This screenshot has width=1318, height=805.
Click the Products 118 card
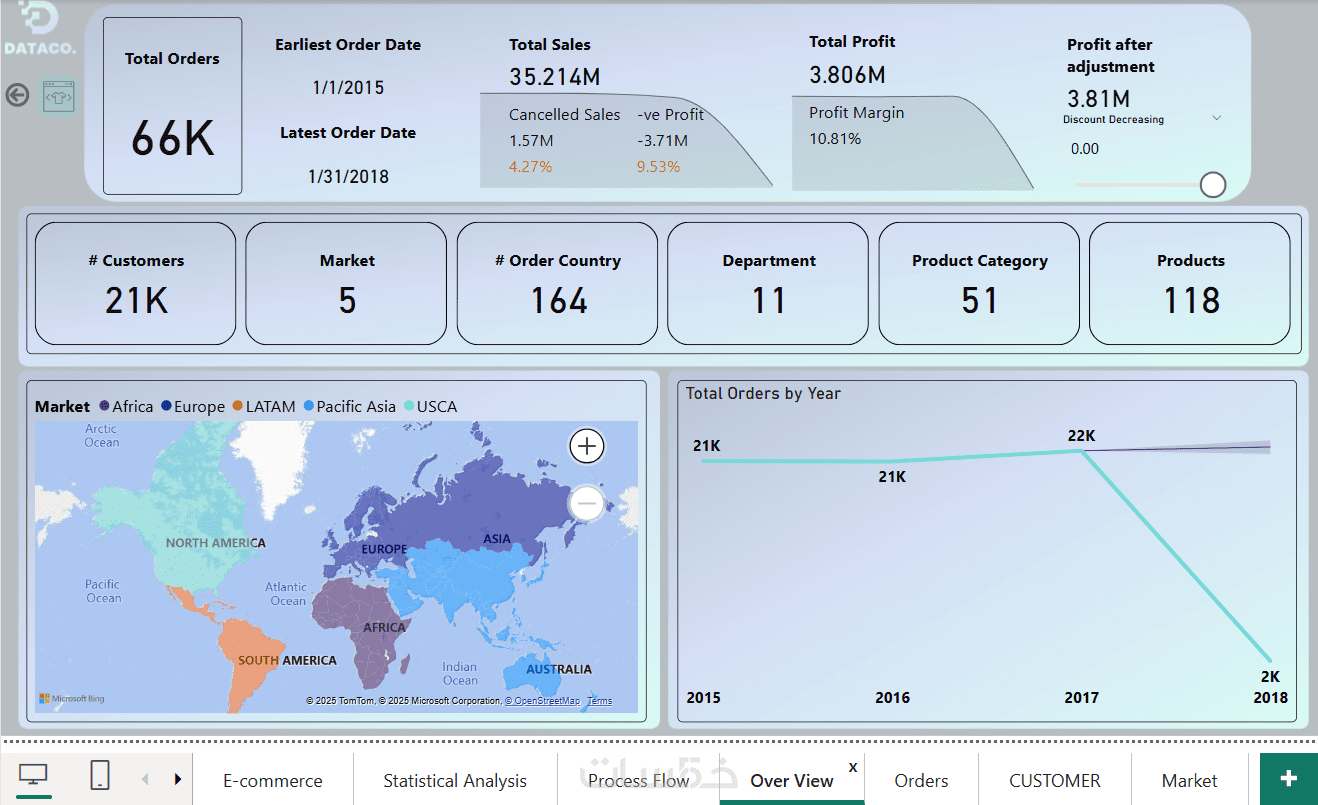tap(1190, 283)
